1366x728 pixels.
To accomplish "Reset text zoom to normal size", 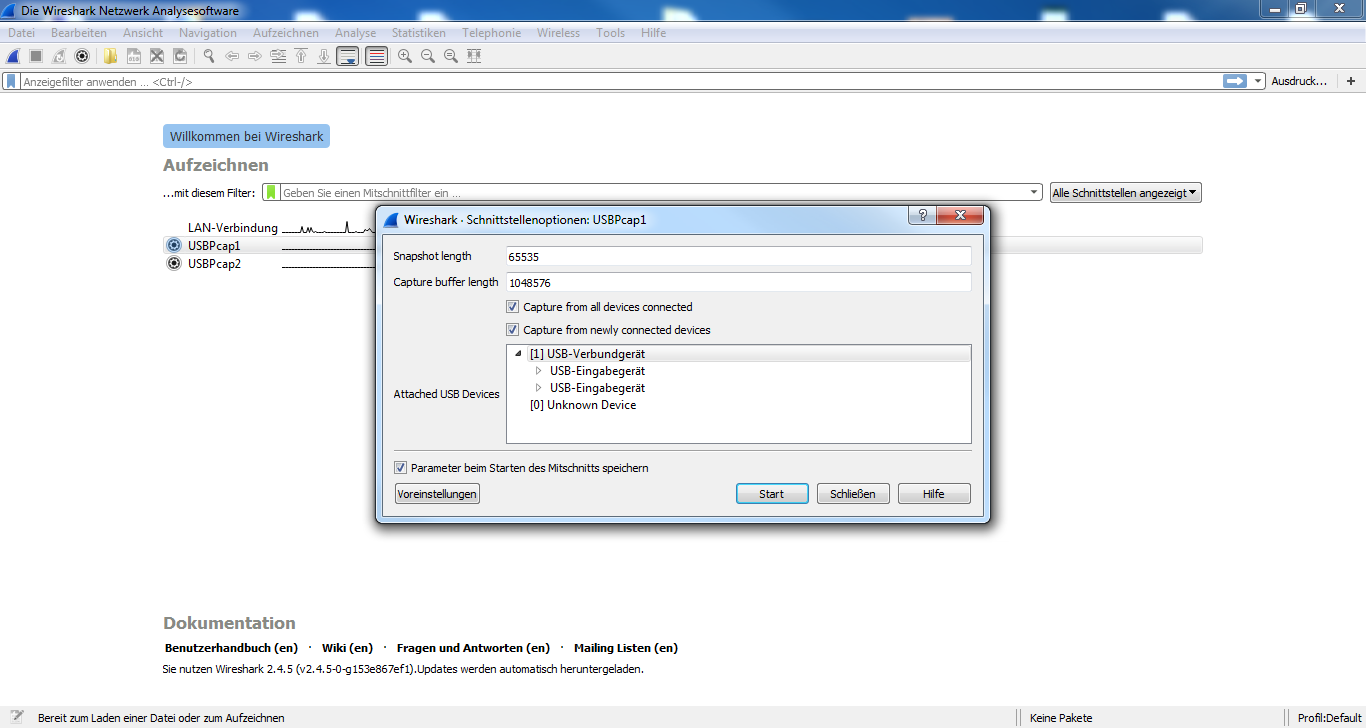I will point(451,57).
